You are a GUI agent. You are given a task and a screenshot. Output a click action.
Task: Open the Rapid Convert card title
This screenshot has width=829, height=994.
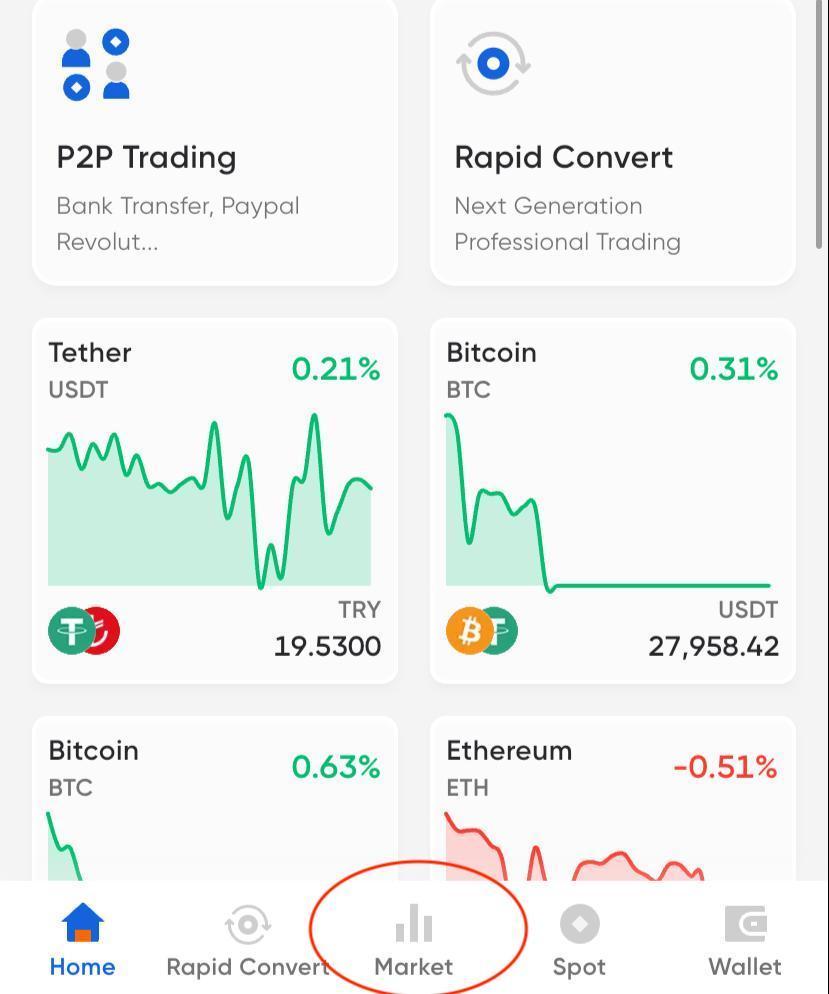(x=563, y=157)
